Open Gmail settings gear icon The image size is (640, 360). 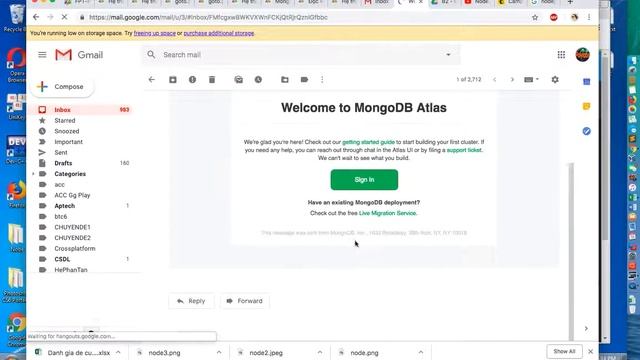[x=555, y=80]
